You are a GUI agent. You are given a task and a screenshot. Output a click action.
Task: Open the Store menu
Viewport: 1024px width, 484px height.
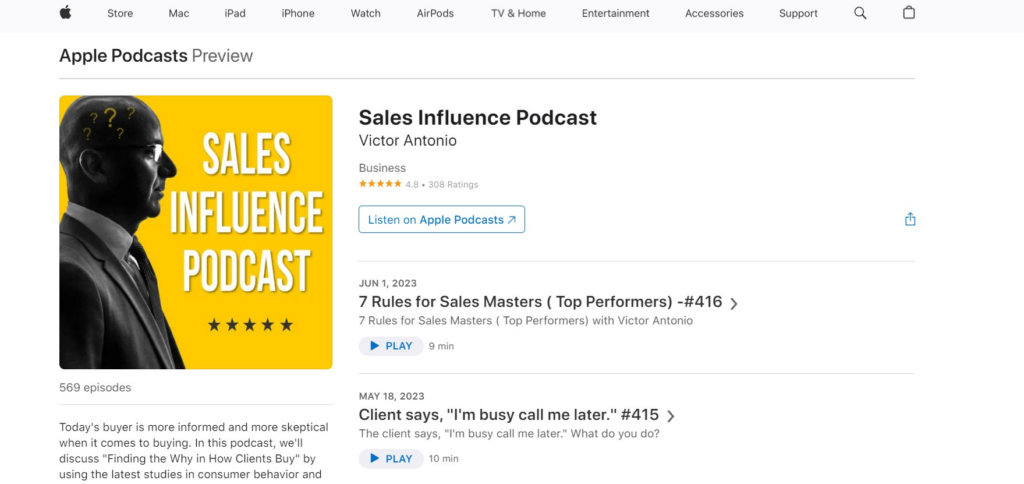tap(120, 13)
